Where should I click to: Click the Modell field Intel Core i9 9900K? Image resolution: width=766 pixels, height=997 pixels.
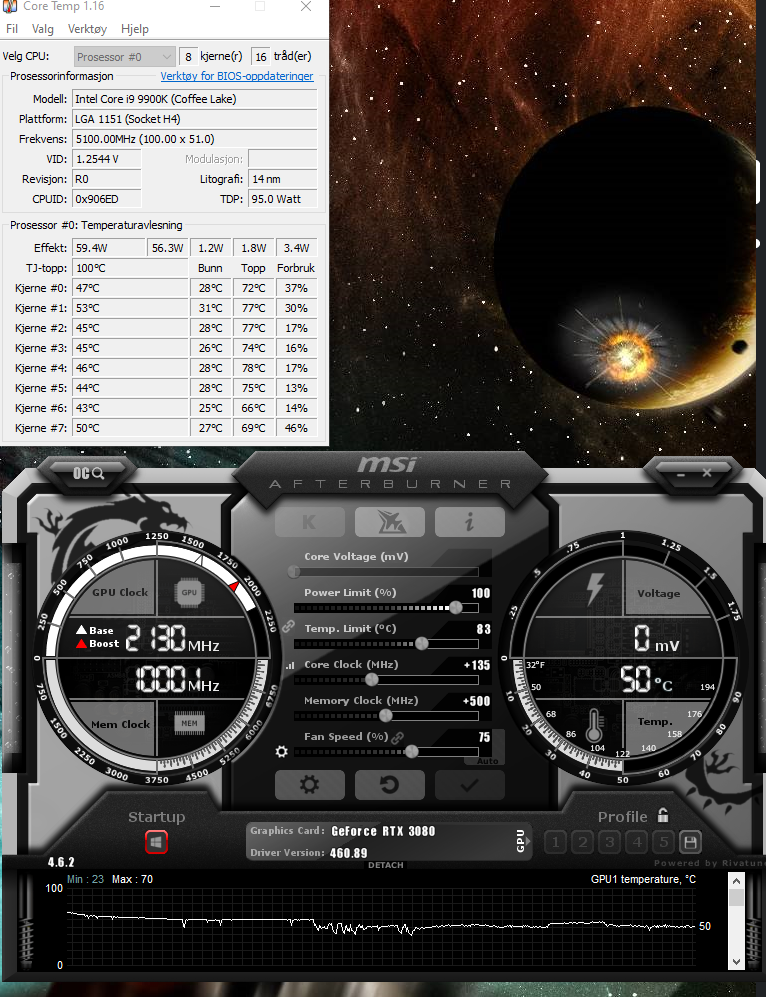pos(195,99)
